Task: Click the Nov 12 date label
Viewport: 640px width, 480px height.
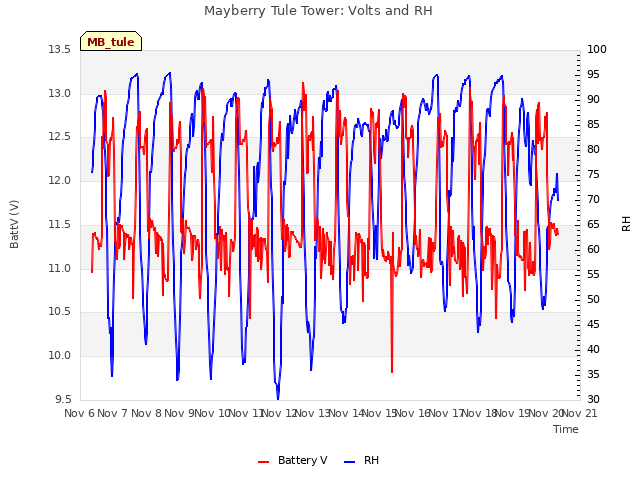Action: 279,413
